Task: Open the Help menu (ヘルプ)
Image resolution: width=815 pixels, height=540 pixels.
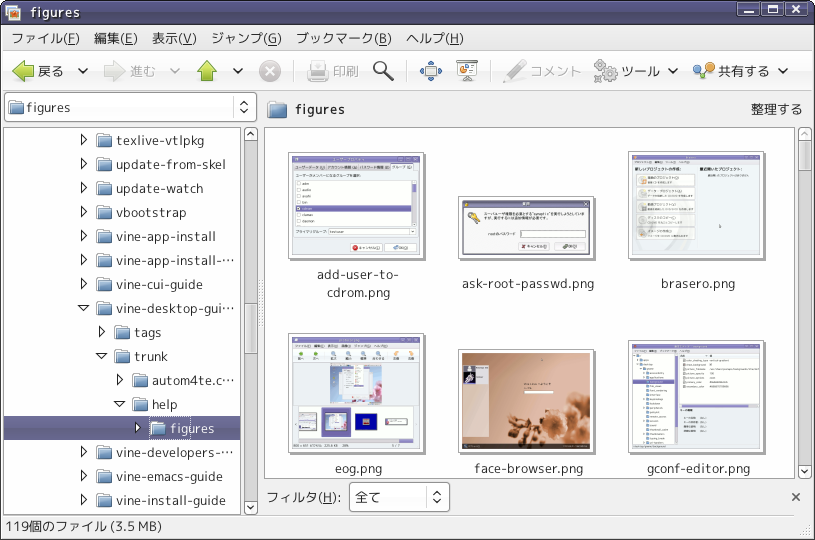Action: (435, 38)
